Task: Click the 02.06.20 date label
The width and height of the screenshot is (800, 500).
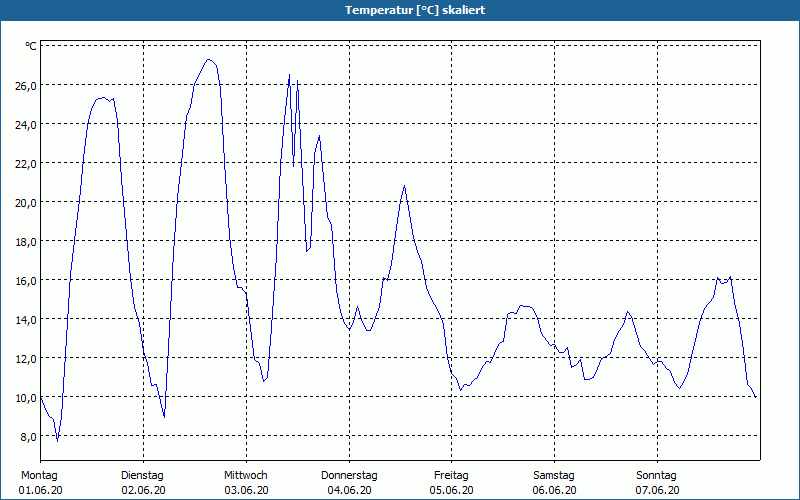Action: coord(143,490)
